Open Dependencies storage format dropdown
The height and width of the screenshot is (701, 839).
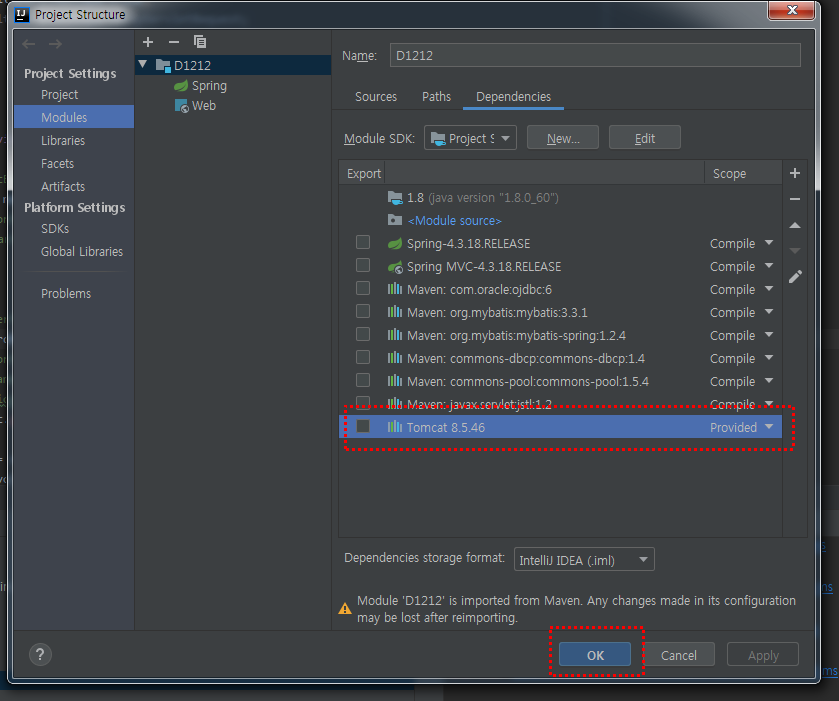pyautogui.click(x=584, y=560)
